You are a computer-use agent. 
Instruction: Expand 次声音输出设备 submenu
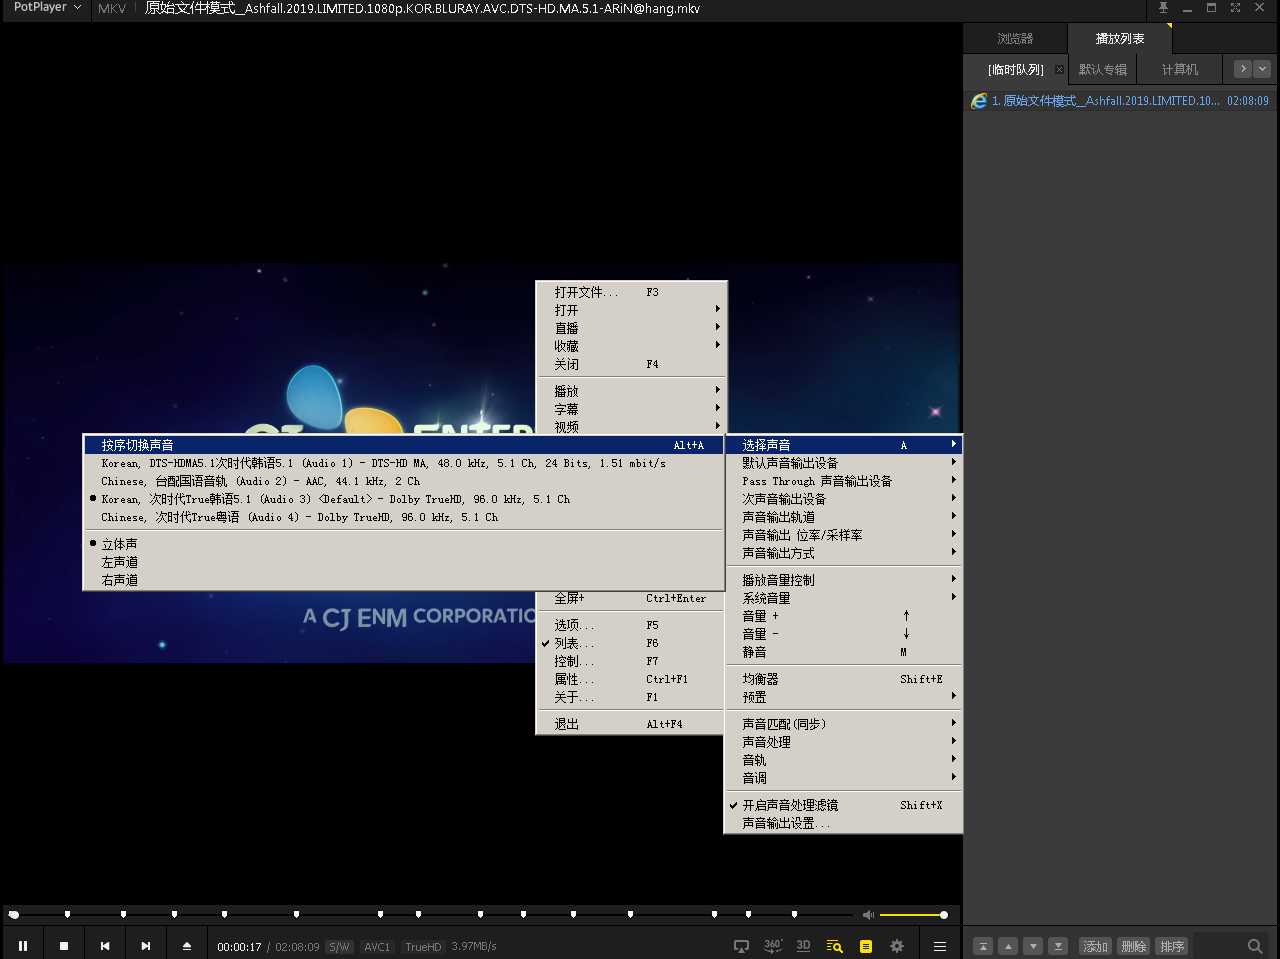843,499
